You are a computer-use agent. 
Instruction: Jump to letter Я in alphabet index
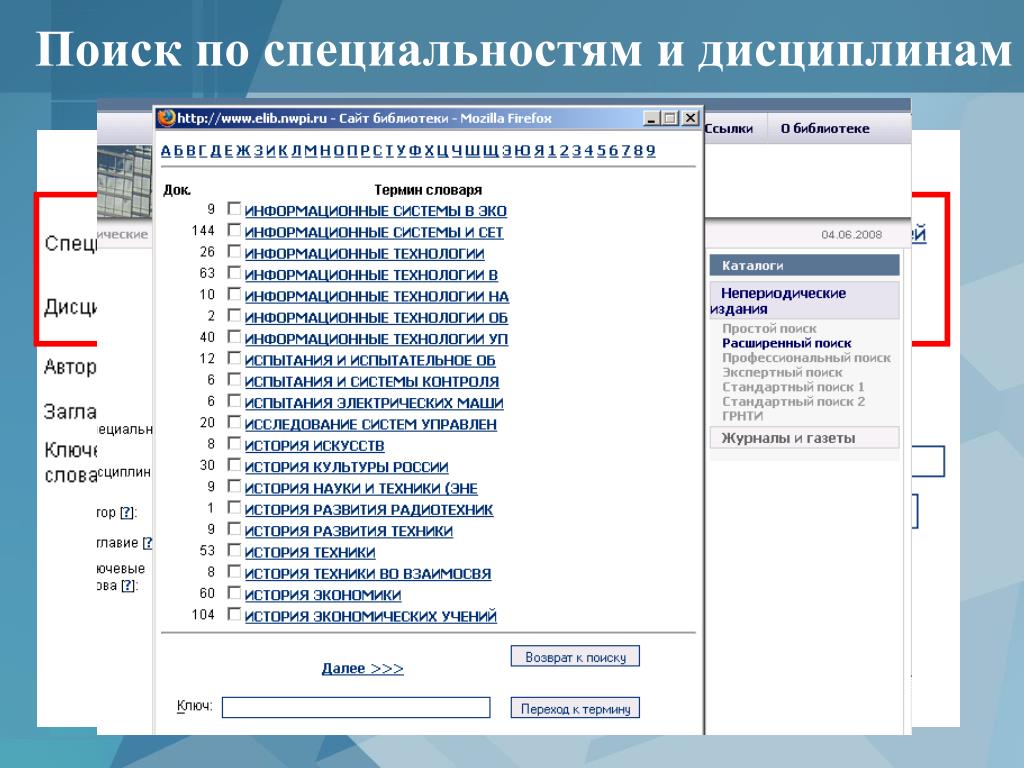coord(539,151)
